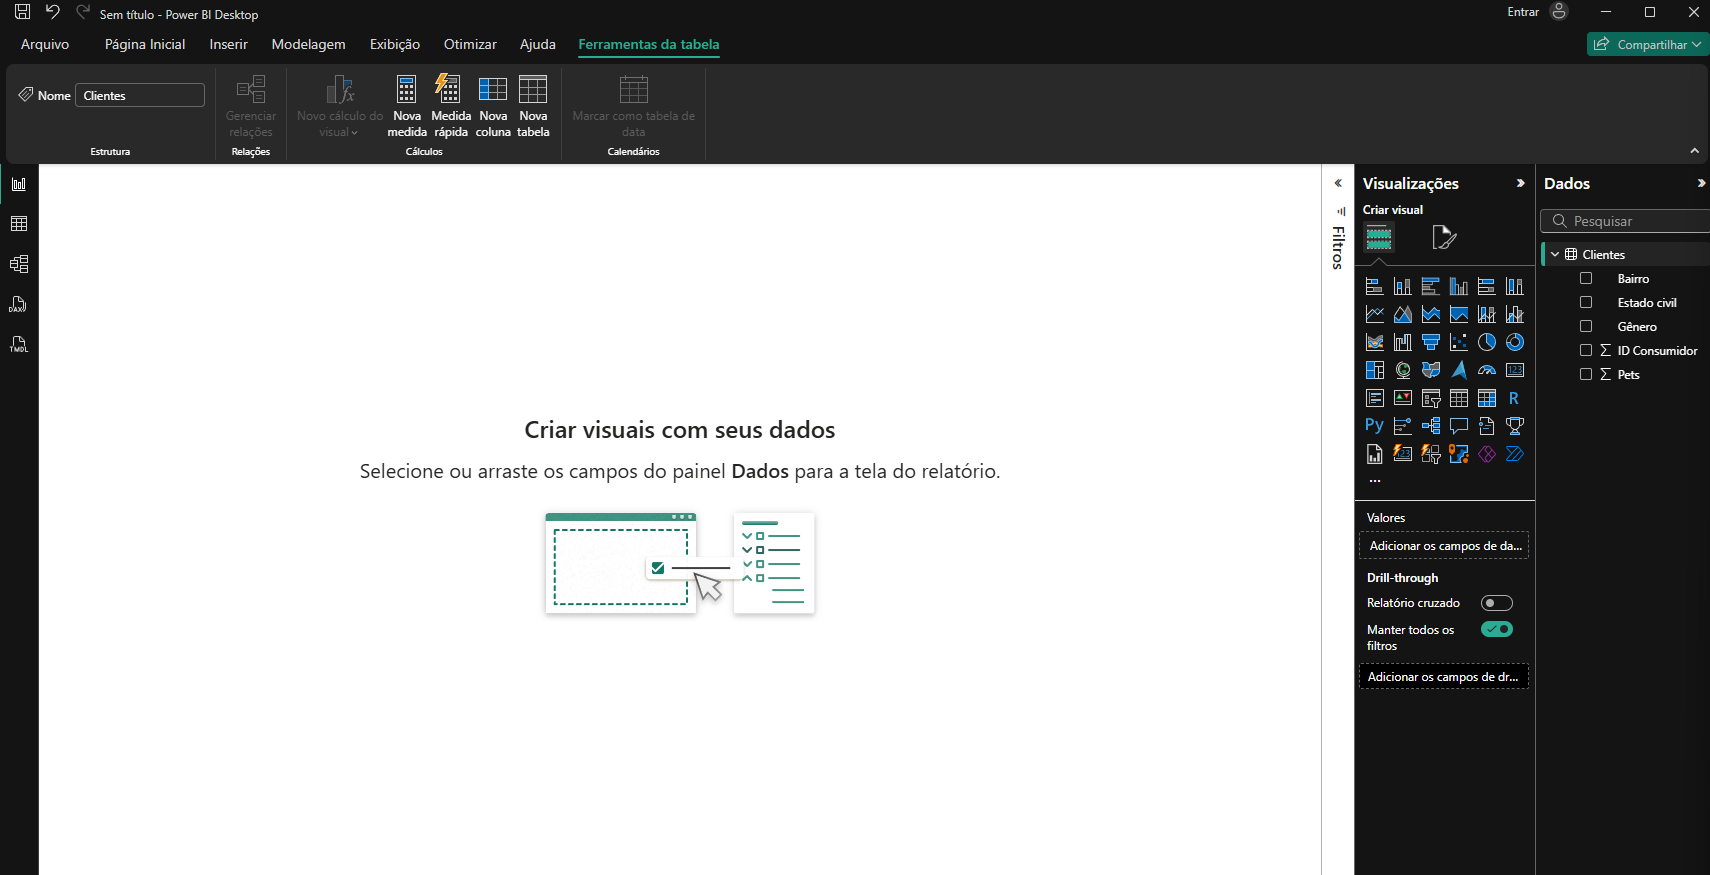
Task: Open TMDL view in left sidebar
Action: (x=19, y=344)
